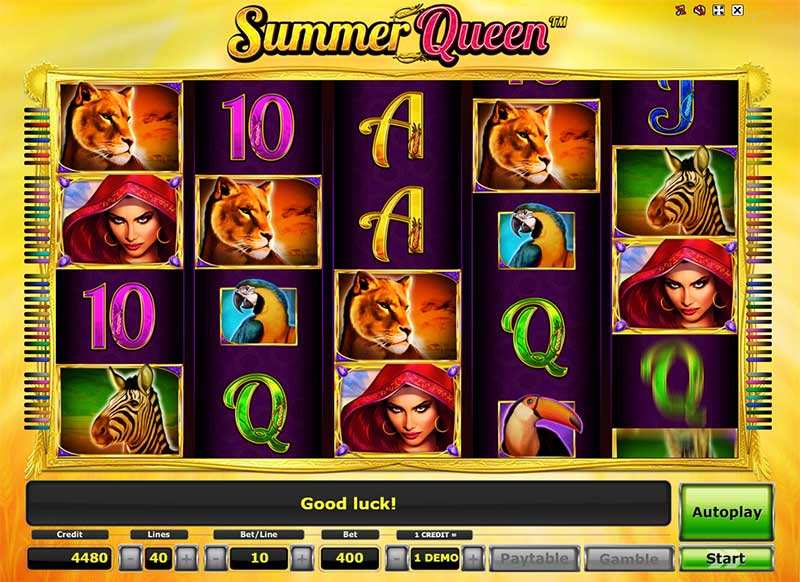Lower the credit denomination with minus

coord(396,558)
